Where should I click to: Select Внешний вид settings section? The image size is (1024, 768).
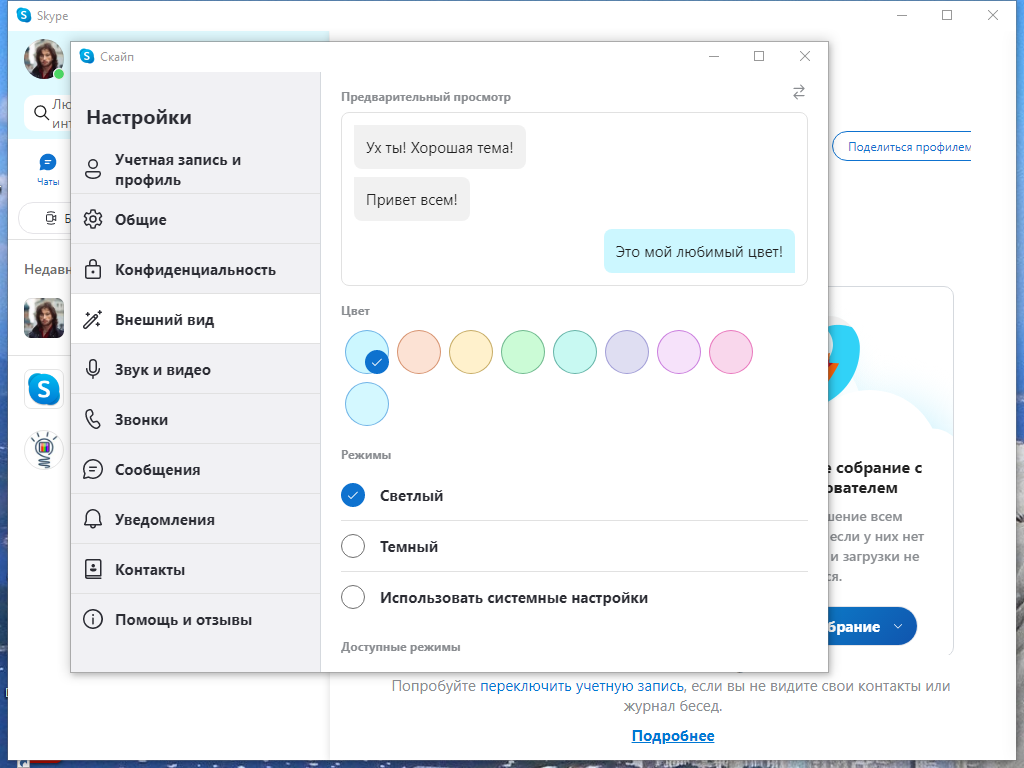coord(195,319)
